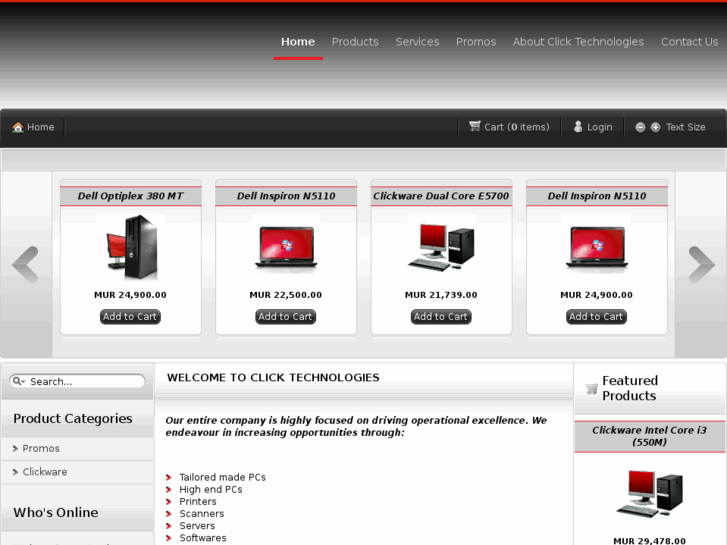Click Dell Optiplex 380 MT title
This screenshot has height=545, width=727.
(x=130, y=196)
